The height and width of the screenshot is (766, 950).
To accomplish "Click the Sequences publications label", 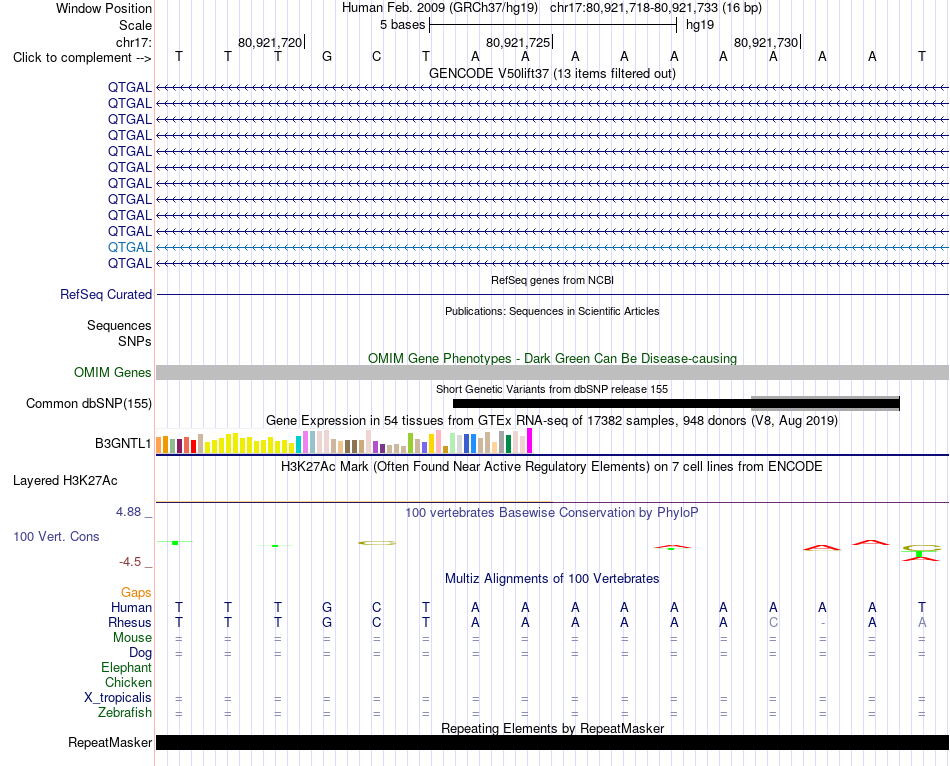I will [119, 325].
